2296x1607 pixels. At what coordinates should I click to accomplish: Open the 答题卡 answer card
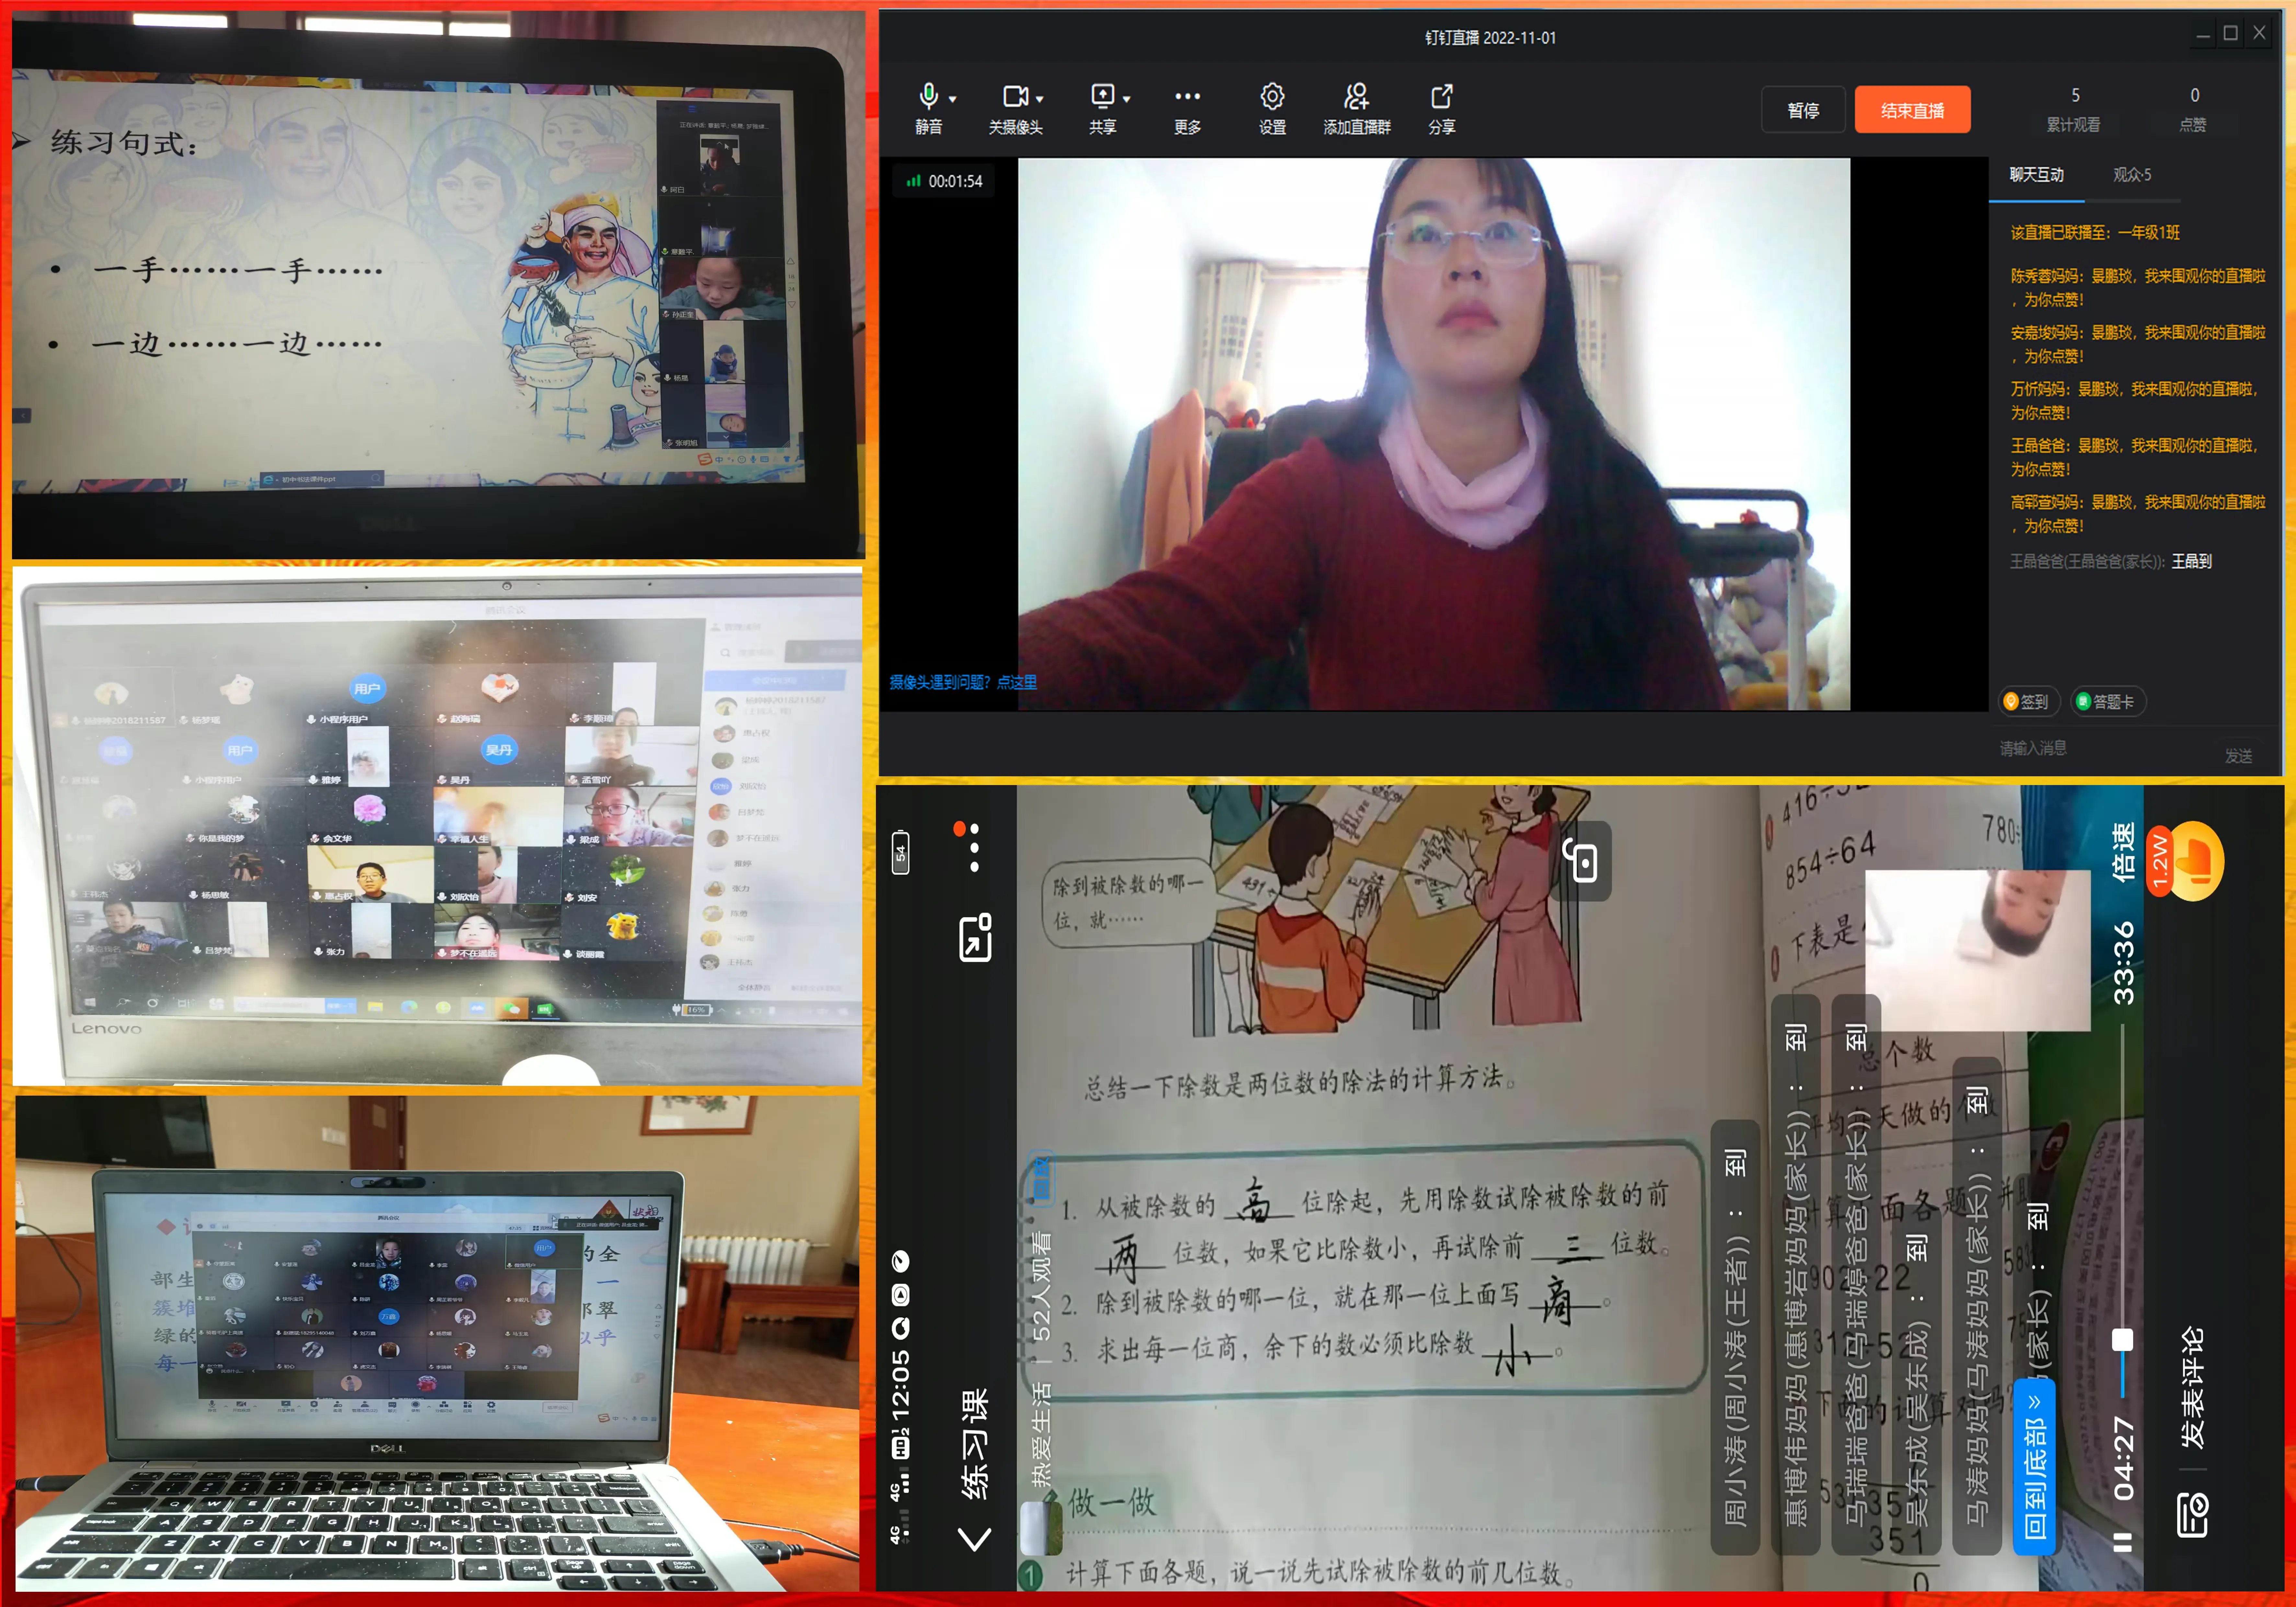point(2109,702)
